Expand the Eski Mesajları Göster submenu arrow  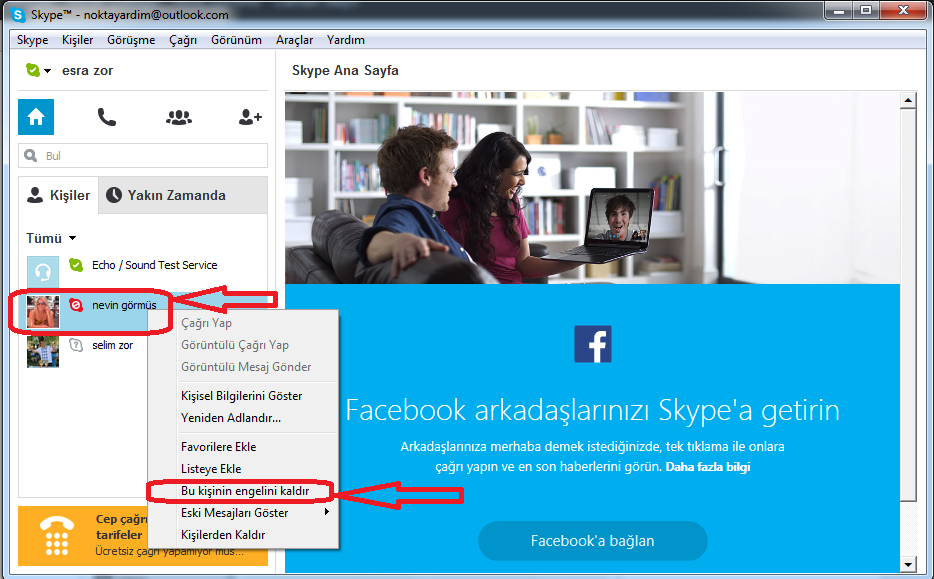click(x=326, y=512)
